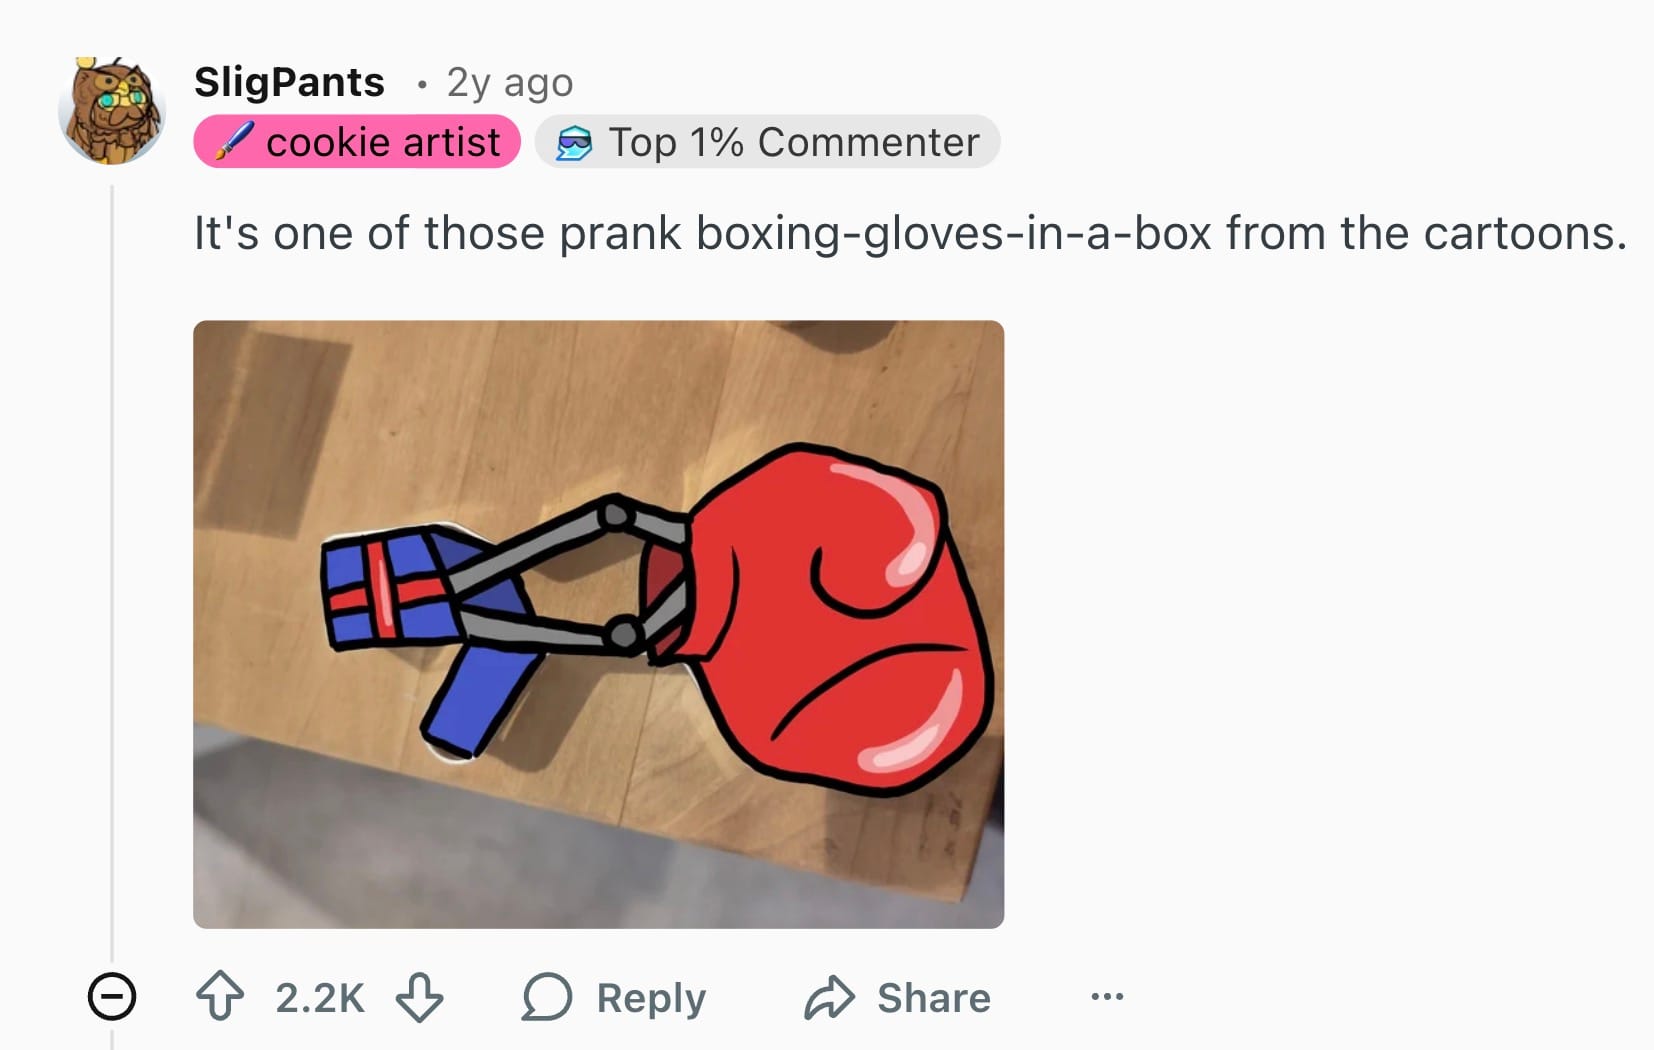Viewport: 1654px width, 1050px height.
Task: Click the Share text label
Action: click(934, 998)
